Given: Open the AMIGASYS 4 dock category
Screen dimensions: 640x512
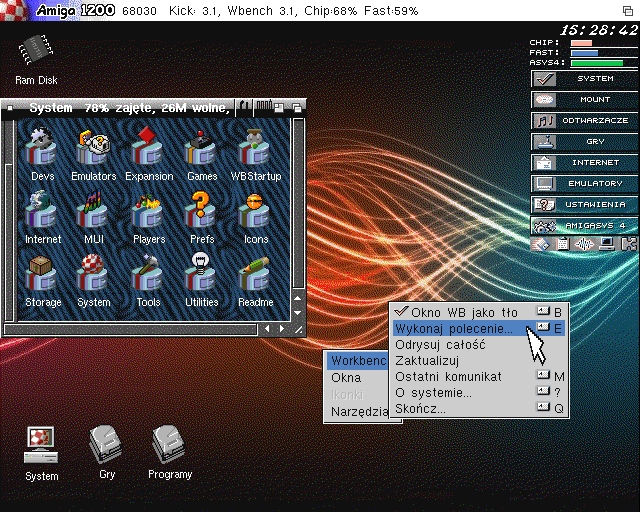Looking at the screenshot, I should (x=584, y=226).
